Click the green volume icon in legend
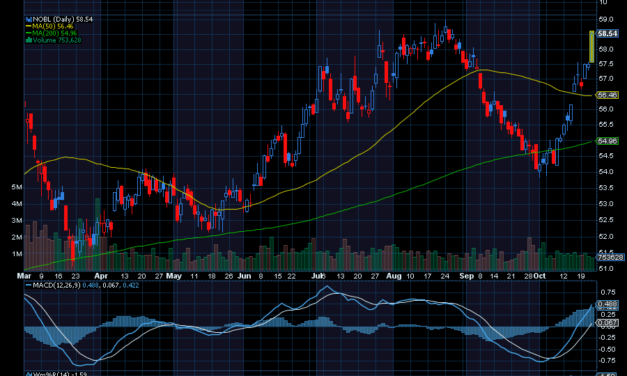The image size is (627, 376). (x=28, y=40)
